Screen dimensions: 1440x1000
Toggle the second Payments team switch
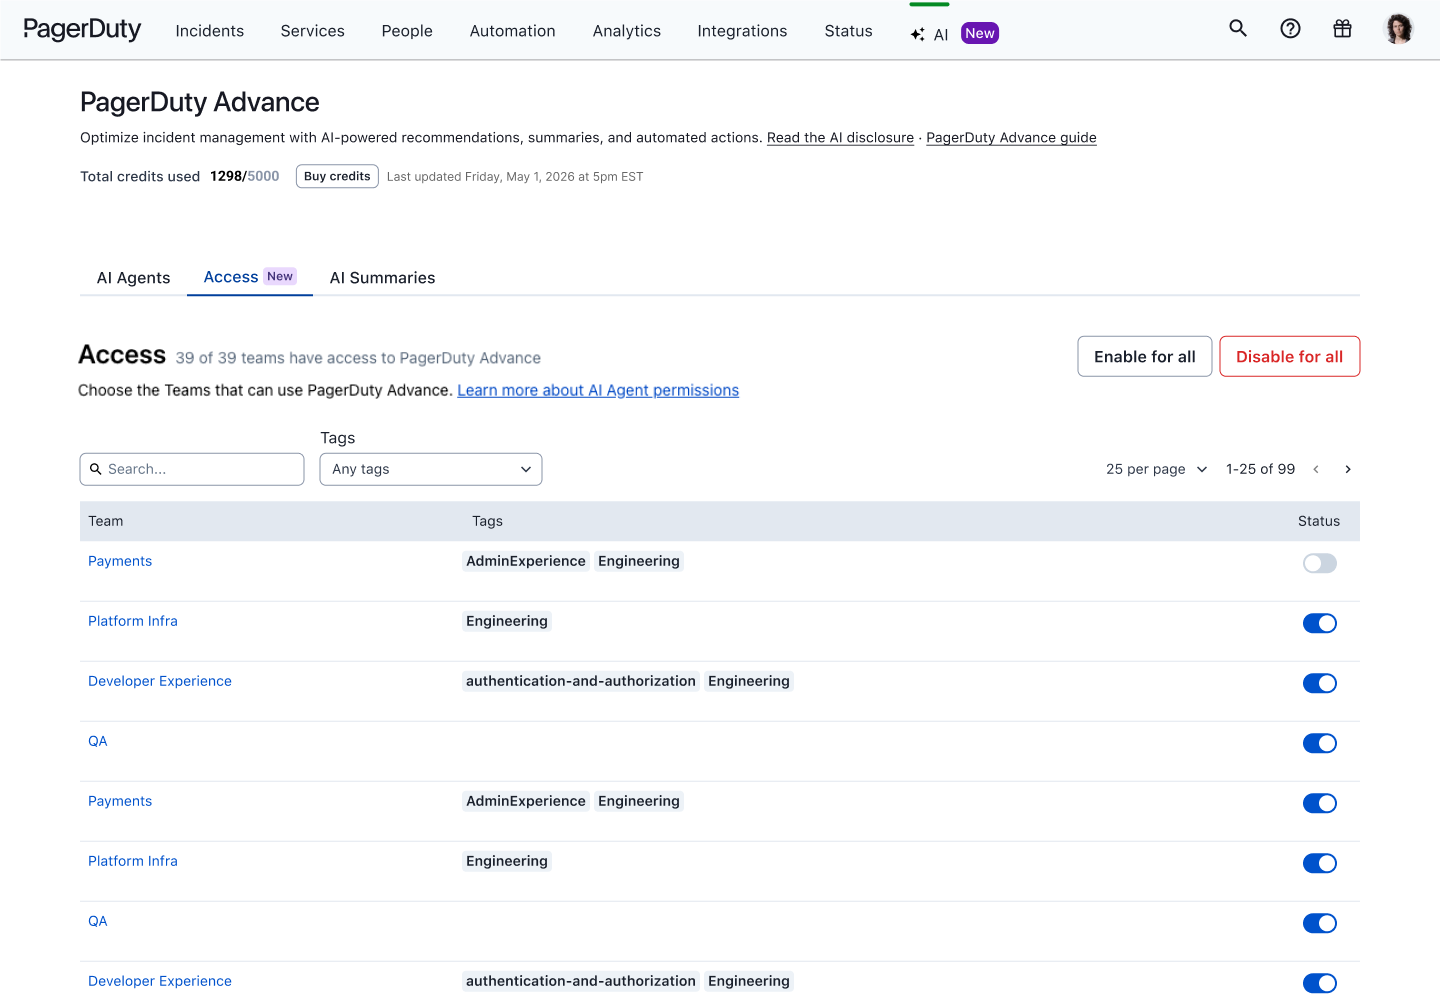[1320, 803]
